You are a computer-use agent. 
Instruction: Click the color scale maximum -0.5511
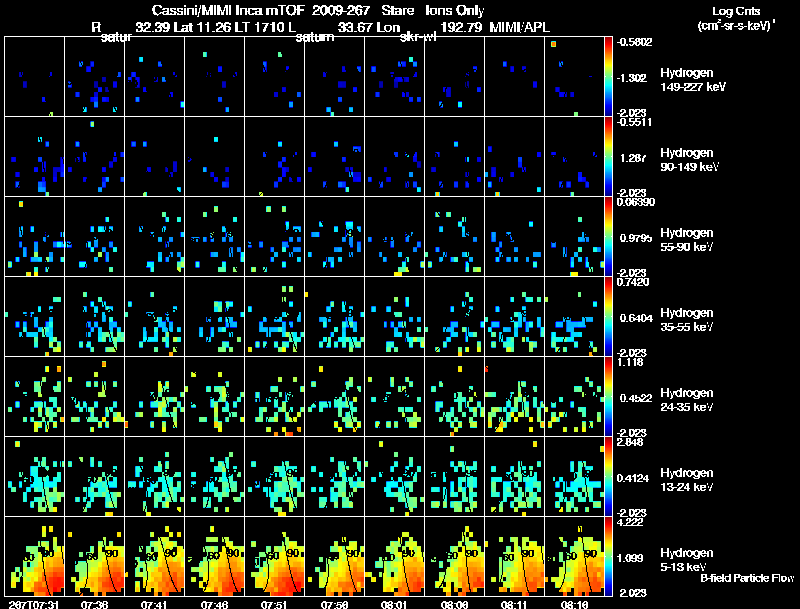pos(634,122)
